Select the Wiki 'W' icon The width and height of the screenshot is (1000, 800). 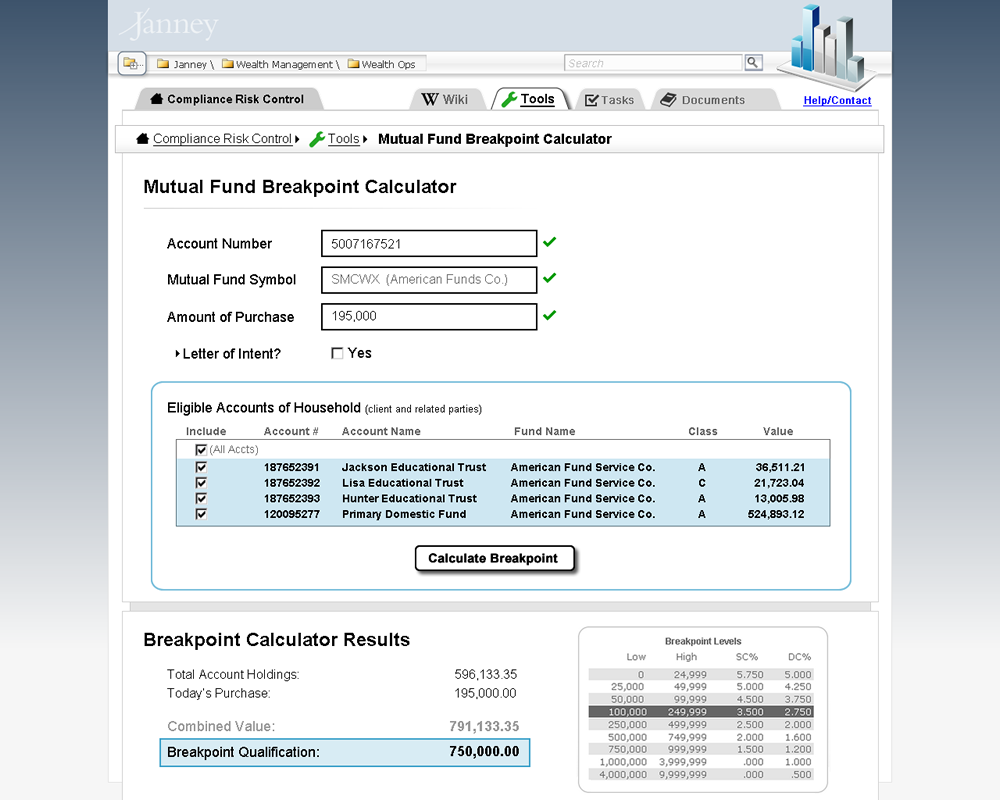click(431, 98)
